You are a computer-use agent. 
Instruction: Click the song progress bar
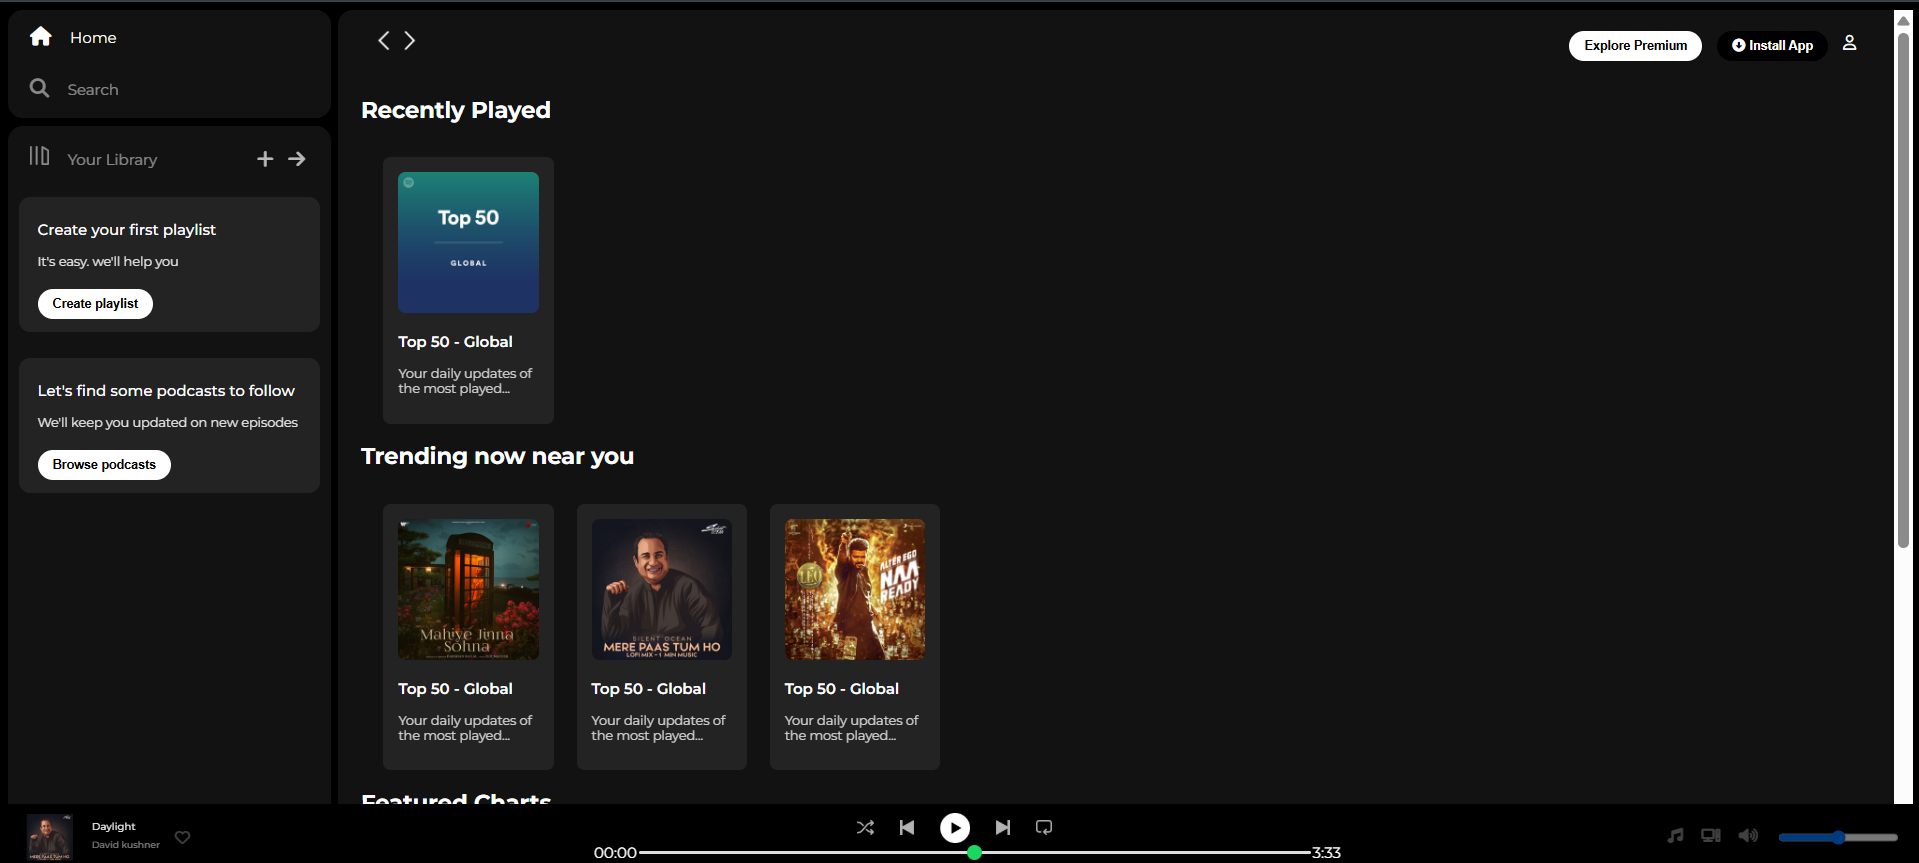click(975, 853)
